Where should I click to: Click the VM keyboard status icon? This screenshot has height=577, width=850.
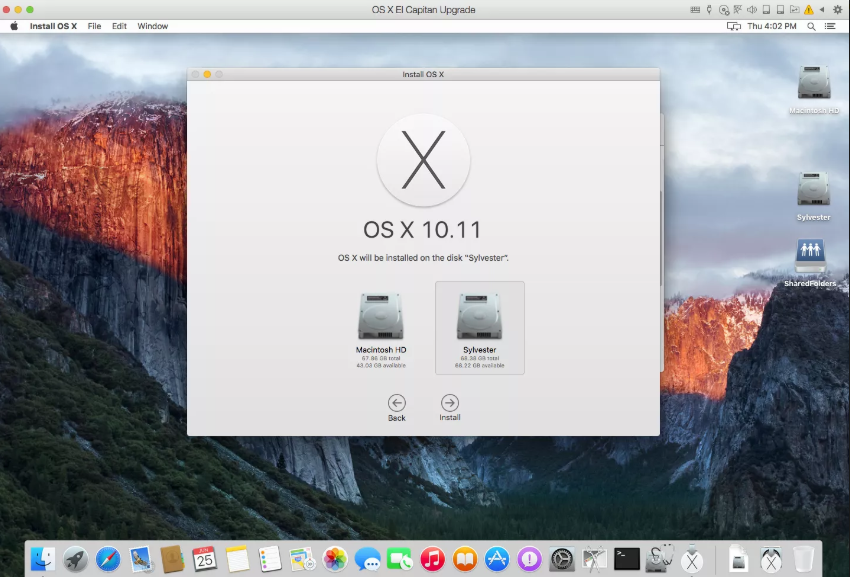tap(695, 10)
